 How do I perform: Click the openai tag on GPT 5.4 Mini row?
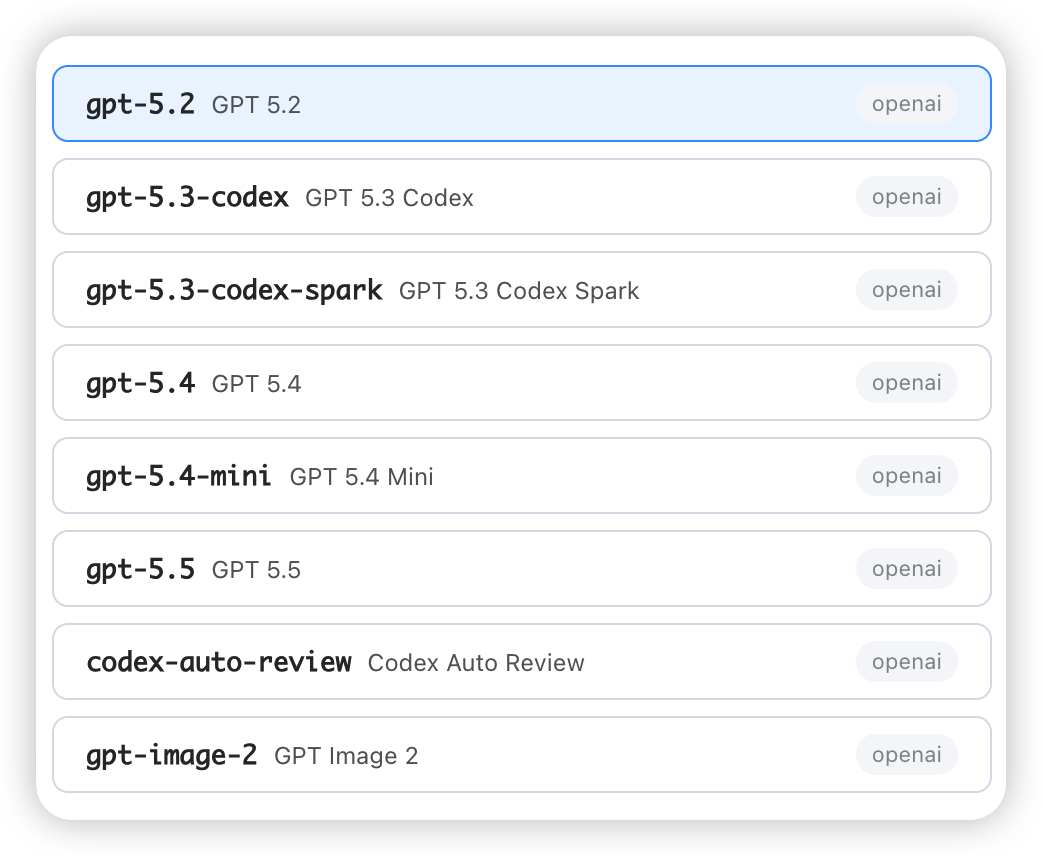(906, 476)
